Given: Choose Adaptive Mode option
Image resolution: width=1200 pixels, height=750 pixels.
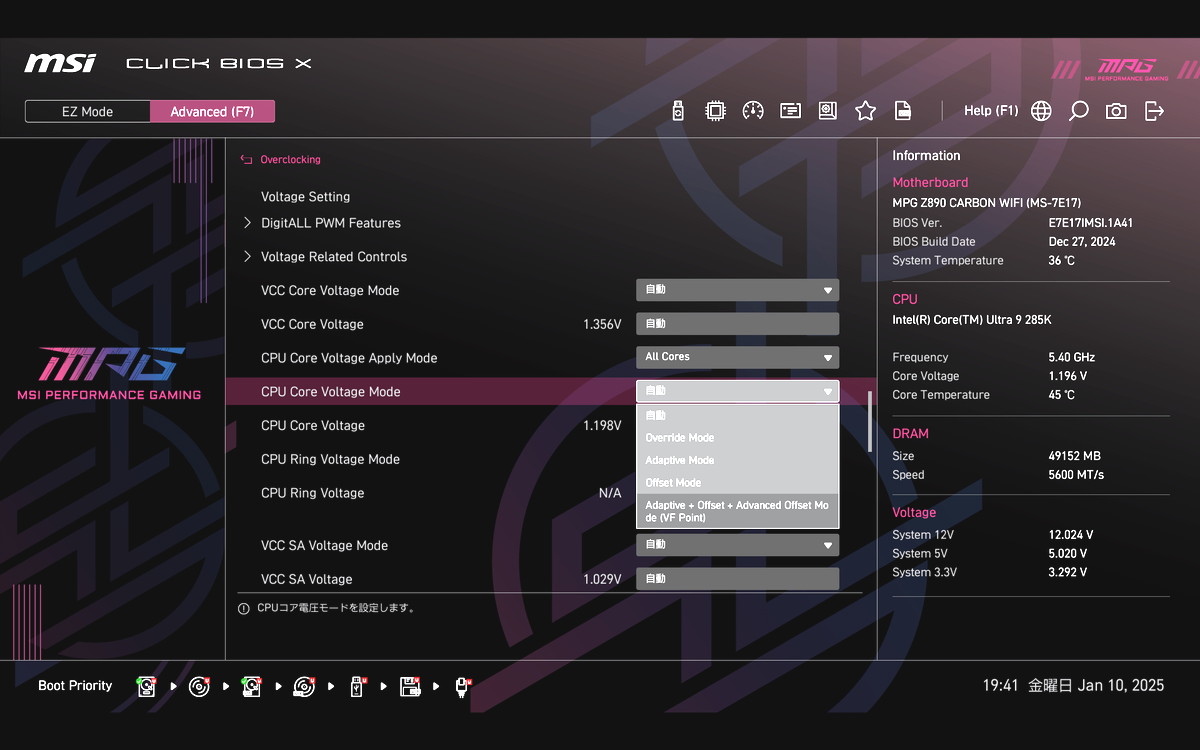Looking at the screenshot, I should [x=737, y=460].
